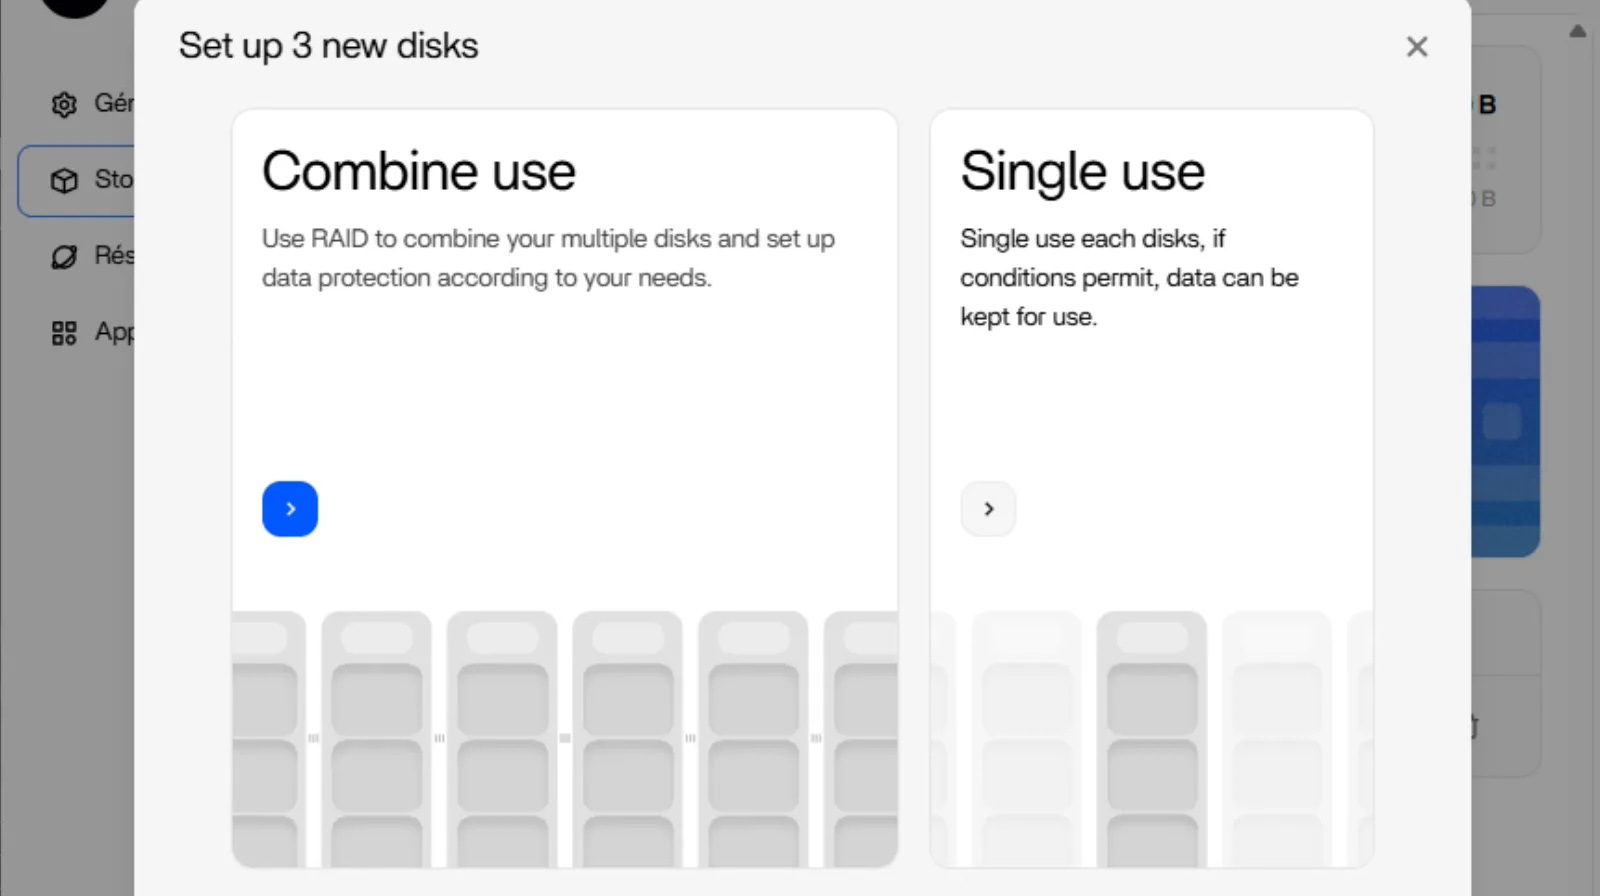Viewport: 1600px width, 896px height.
Task: Click the scrollbar up arrow at top right
Action: pyautogui.click(x=1577, y=31)
